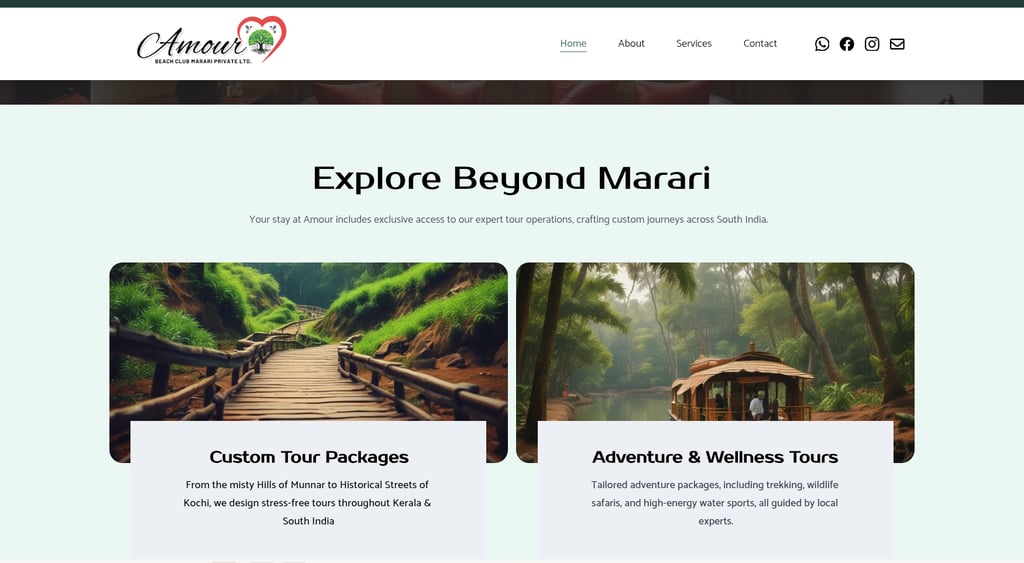Select the Adventure & Wellness Tours heading
The width and height of the screenshot is (1024, 563).
click(715, 457)
